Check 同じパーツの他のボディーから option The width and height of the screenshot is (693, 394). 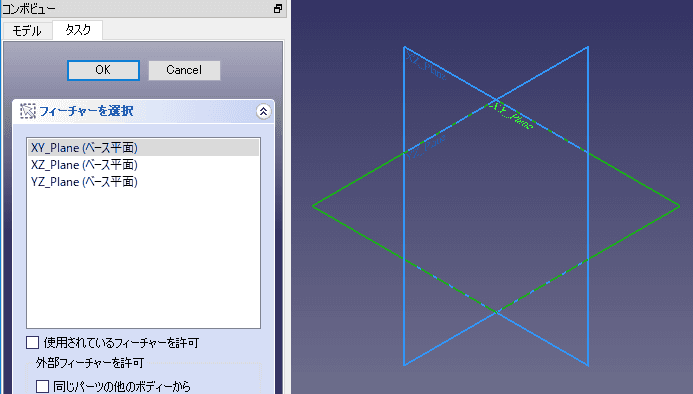[x=42, y=386]
